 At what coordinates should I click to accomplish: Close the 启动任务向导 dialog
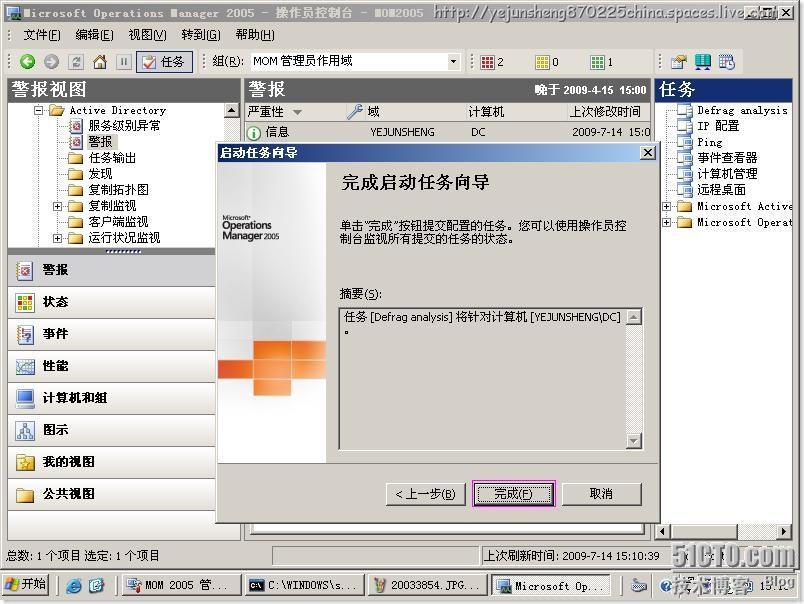pos(648,153)
